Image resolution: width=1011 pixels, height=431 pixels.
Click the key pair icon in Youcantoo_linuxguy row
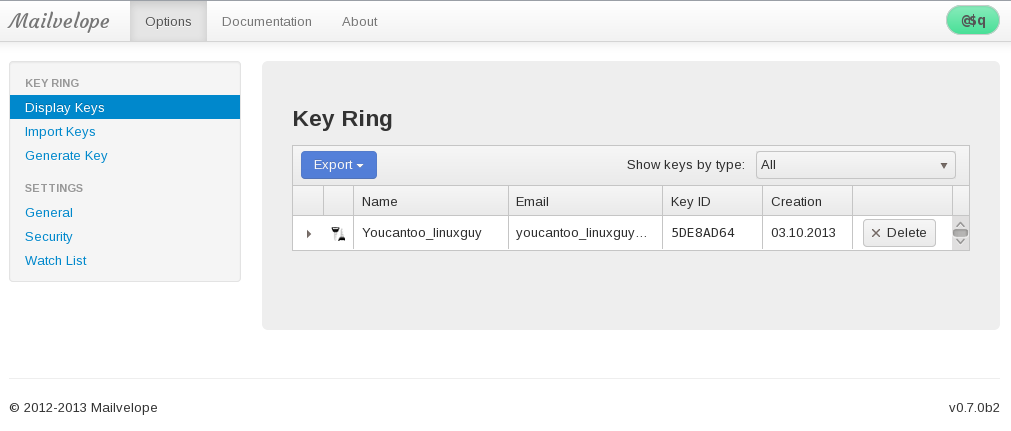pos(338,233)
